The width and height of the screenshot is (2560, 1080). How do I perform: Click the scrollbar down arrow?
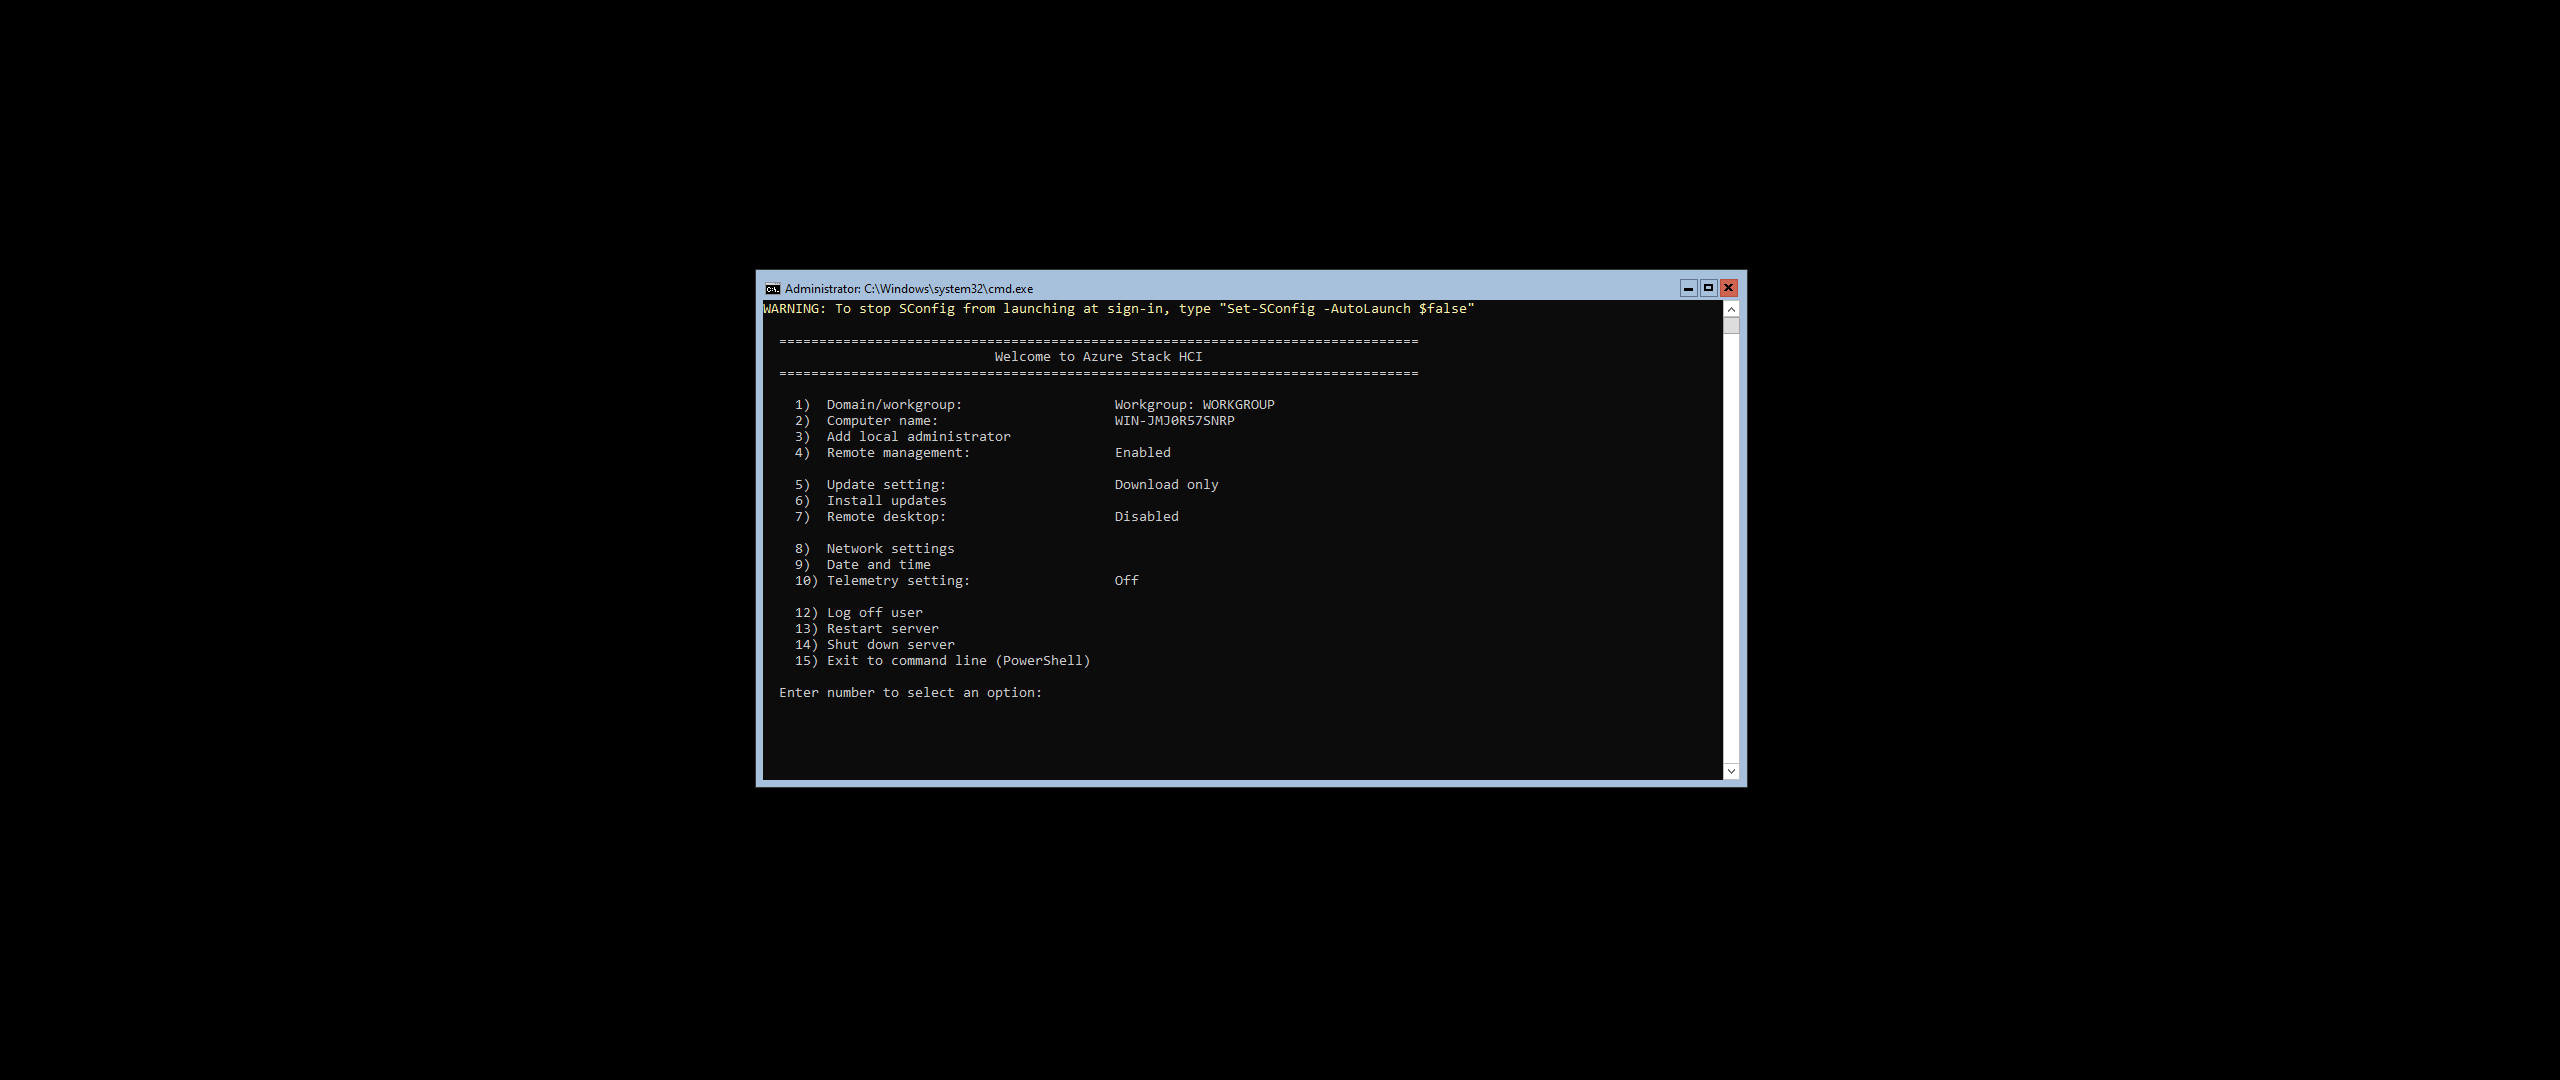(1731, 771)
